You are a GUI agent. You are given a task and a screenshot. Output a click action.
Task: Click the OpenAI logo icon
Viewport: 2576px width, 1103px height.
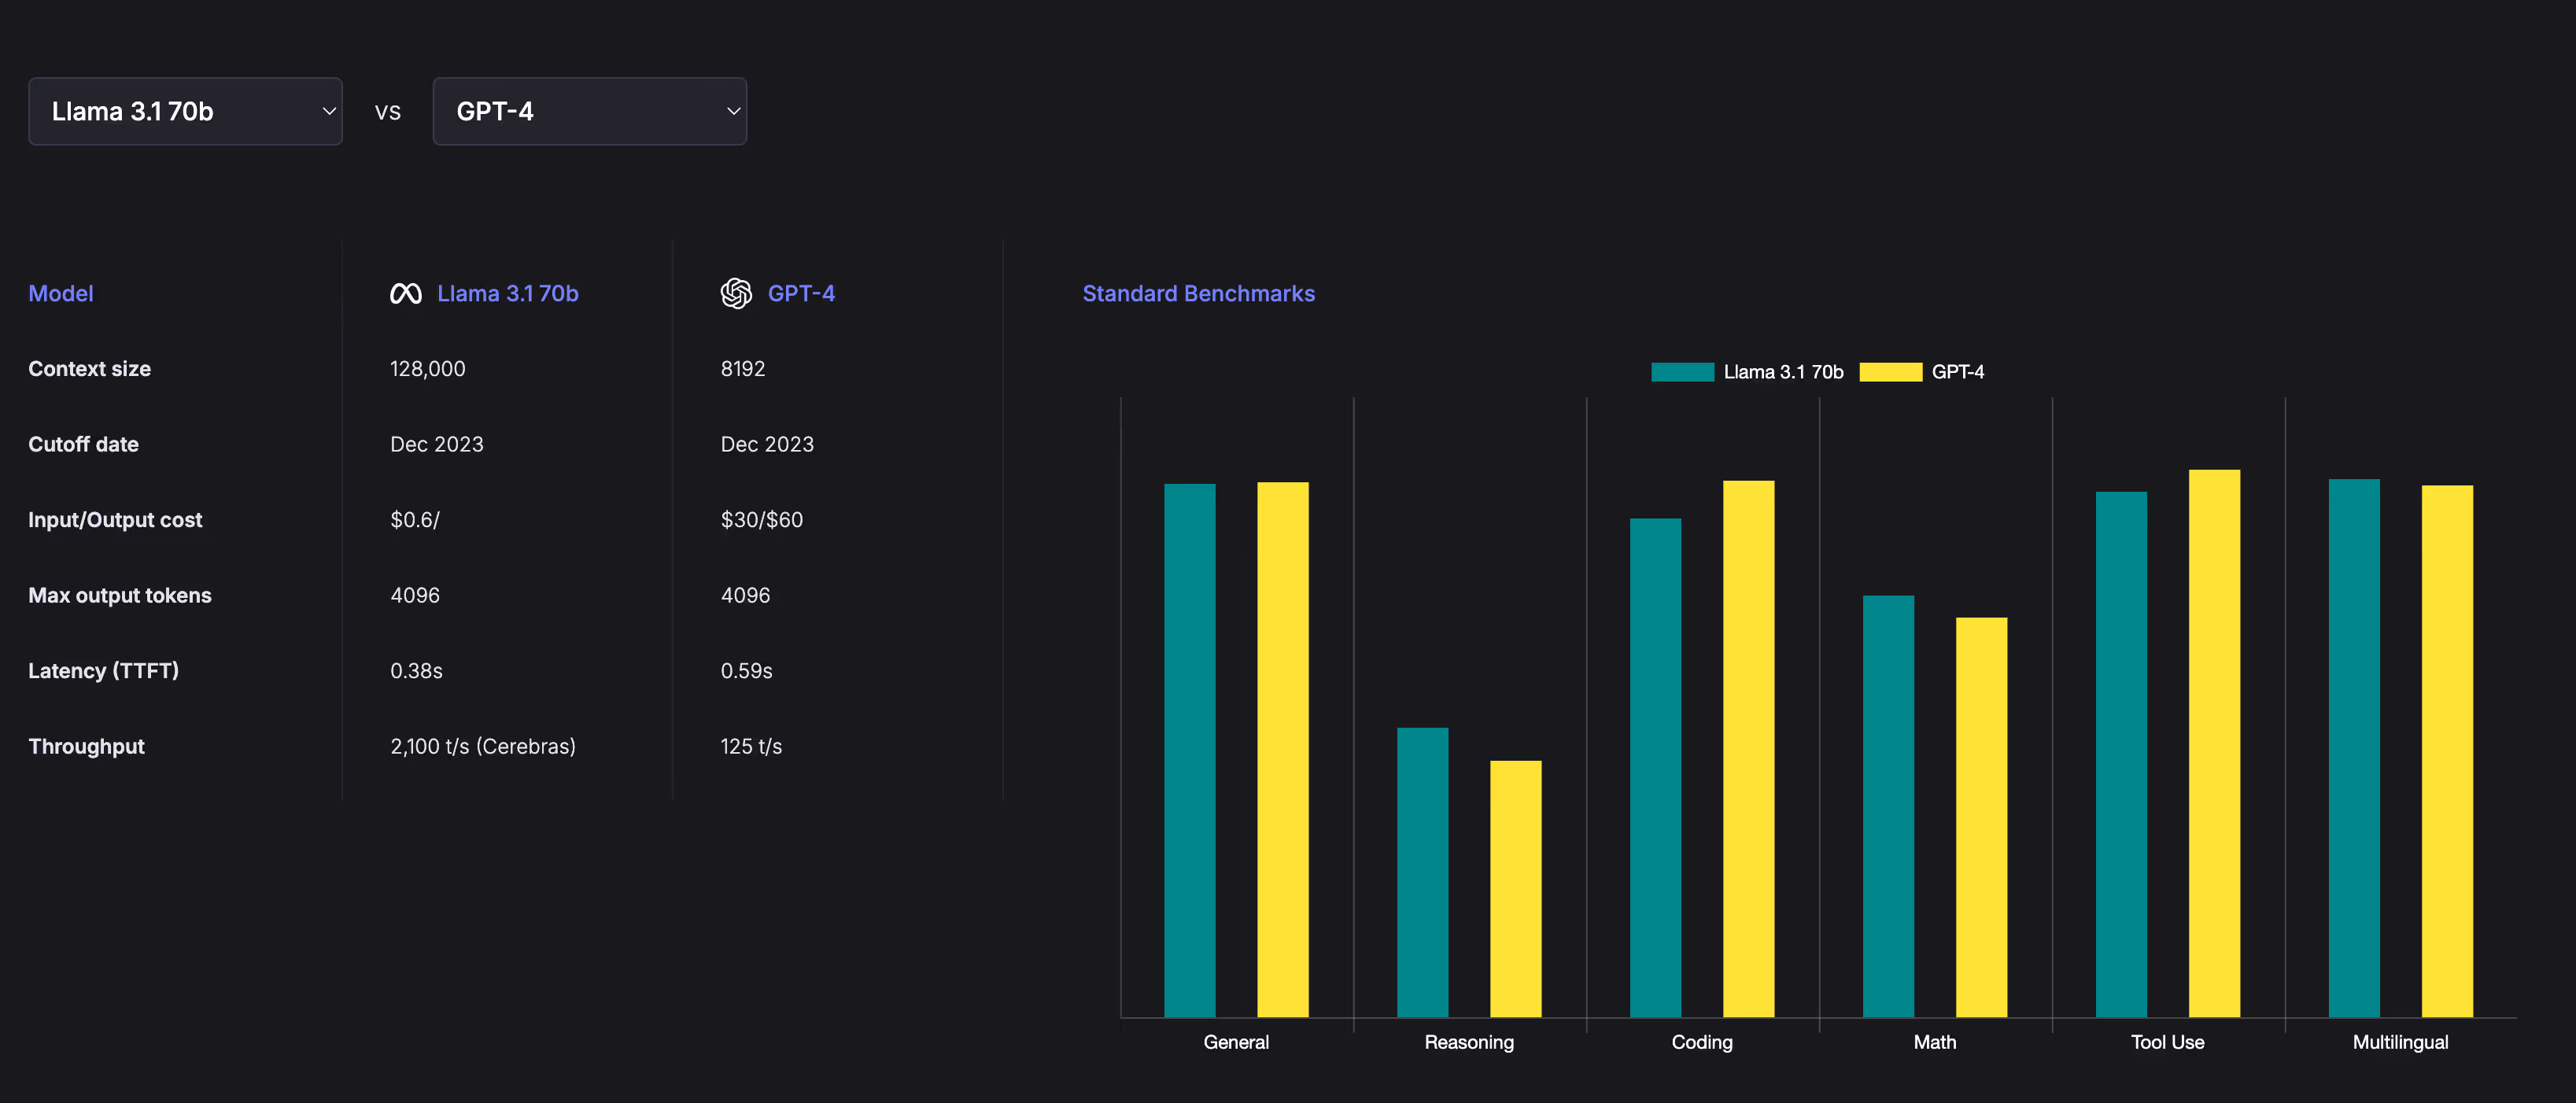click(x=736, y=293)
